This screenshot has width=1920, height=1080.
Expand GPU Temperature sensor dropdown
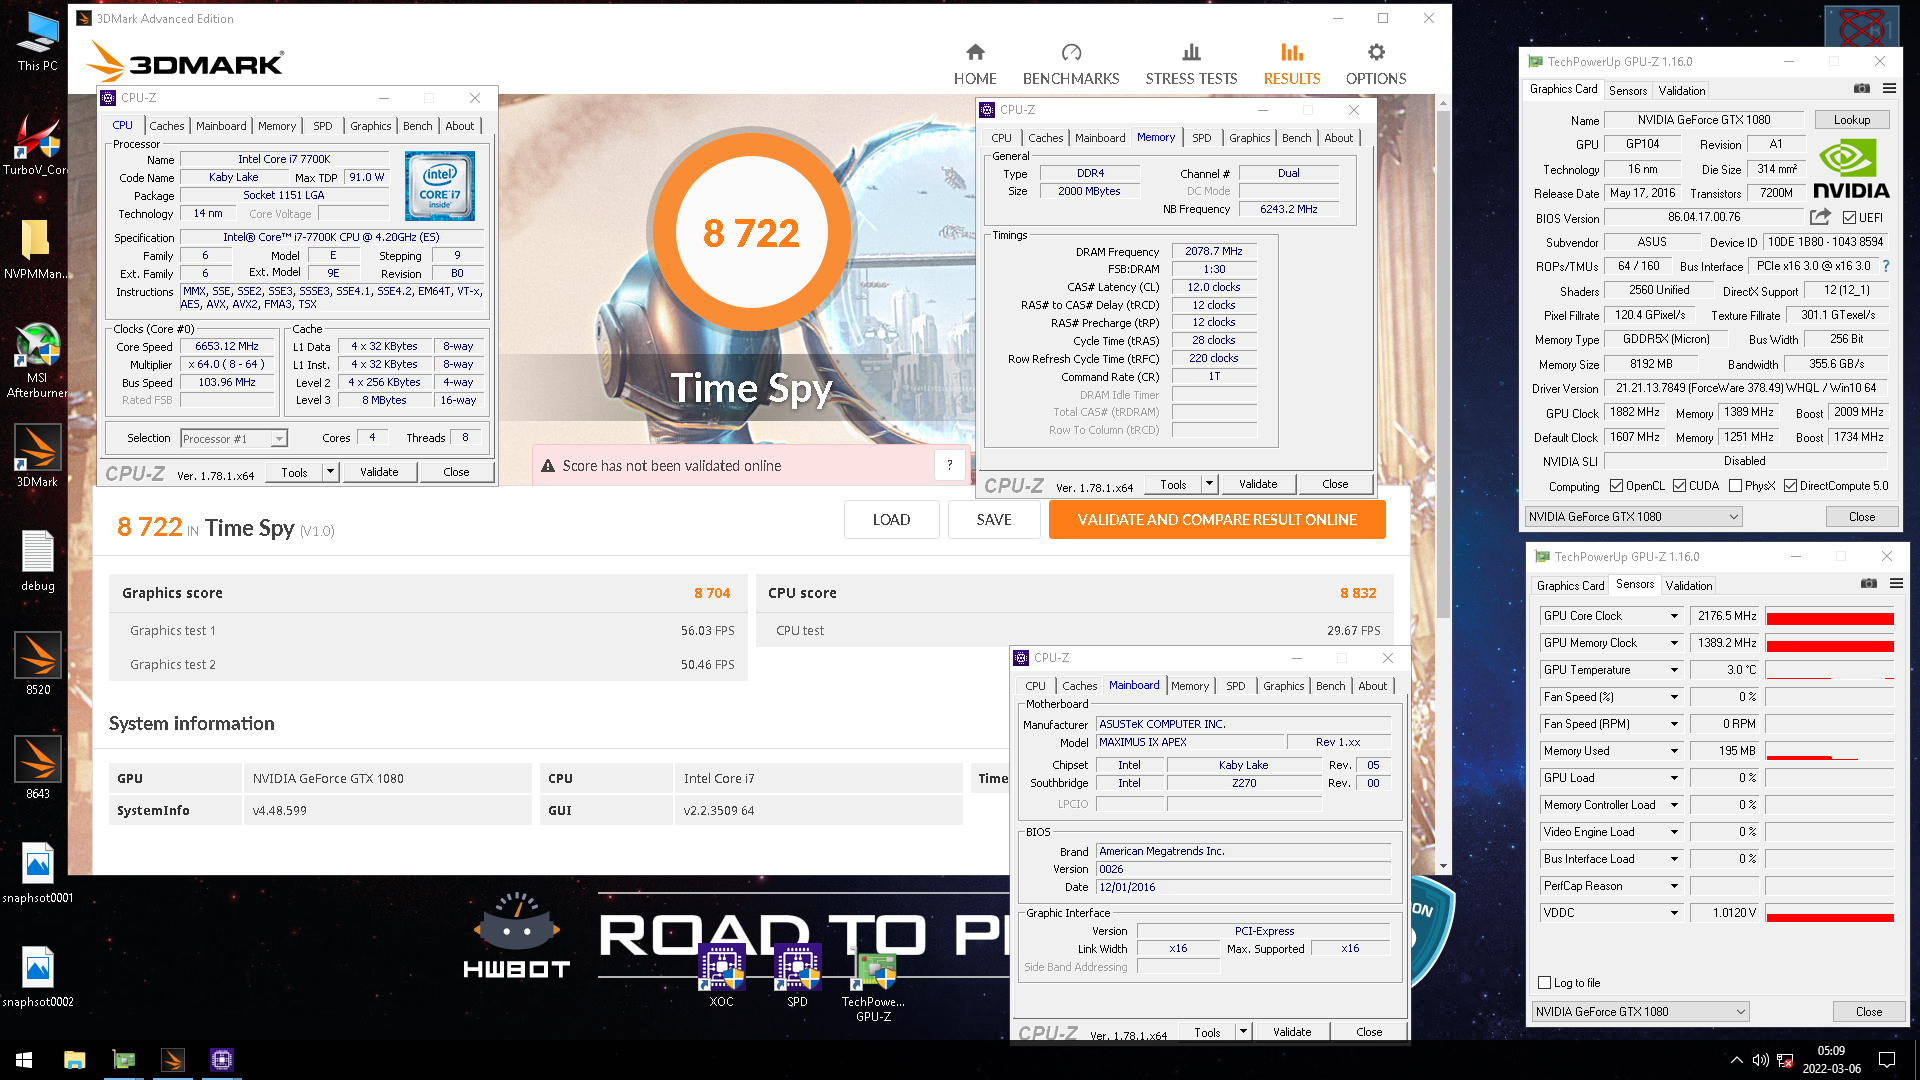(1674, 670)
